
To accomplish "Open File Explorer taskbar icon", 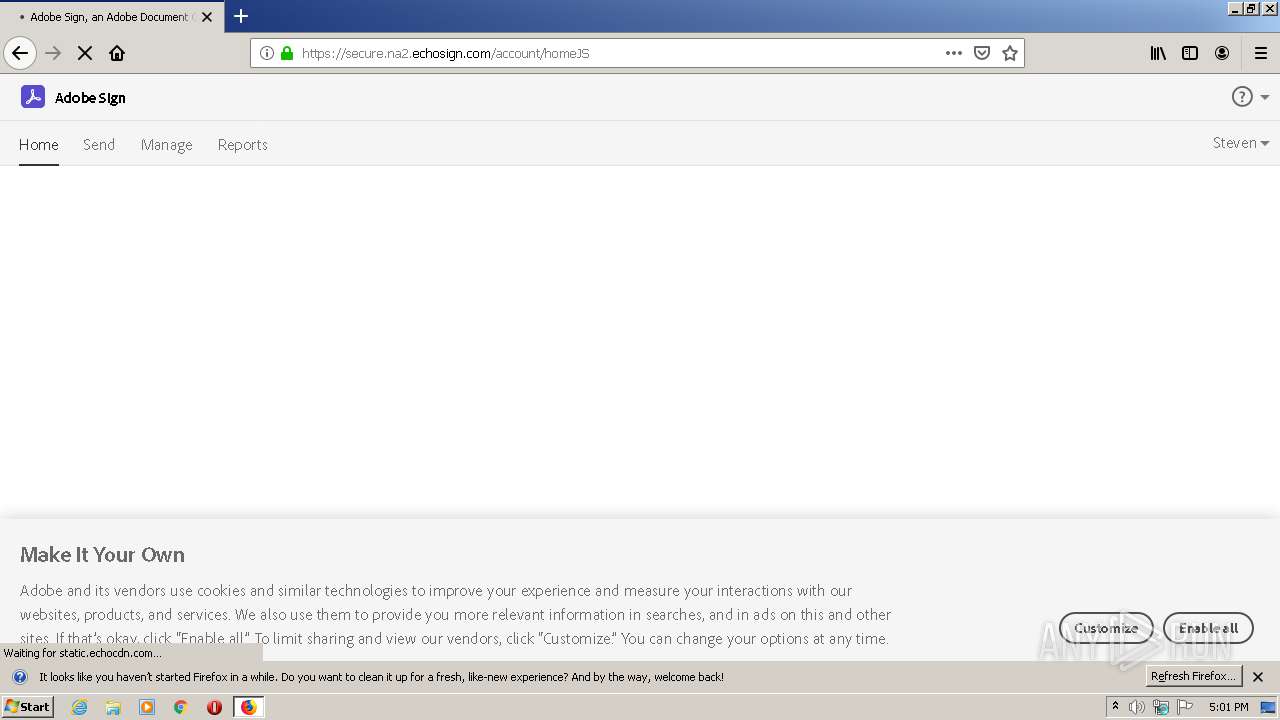I will [x=113, y=707].
